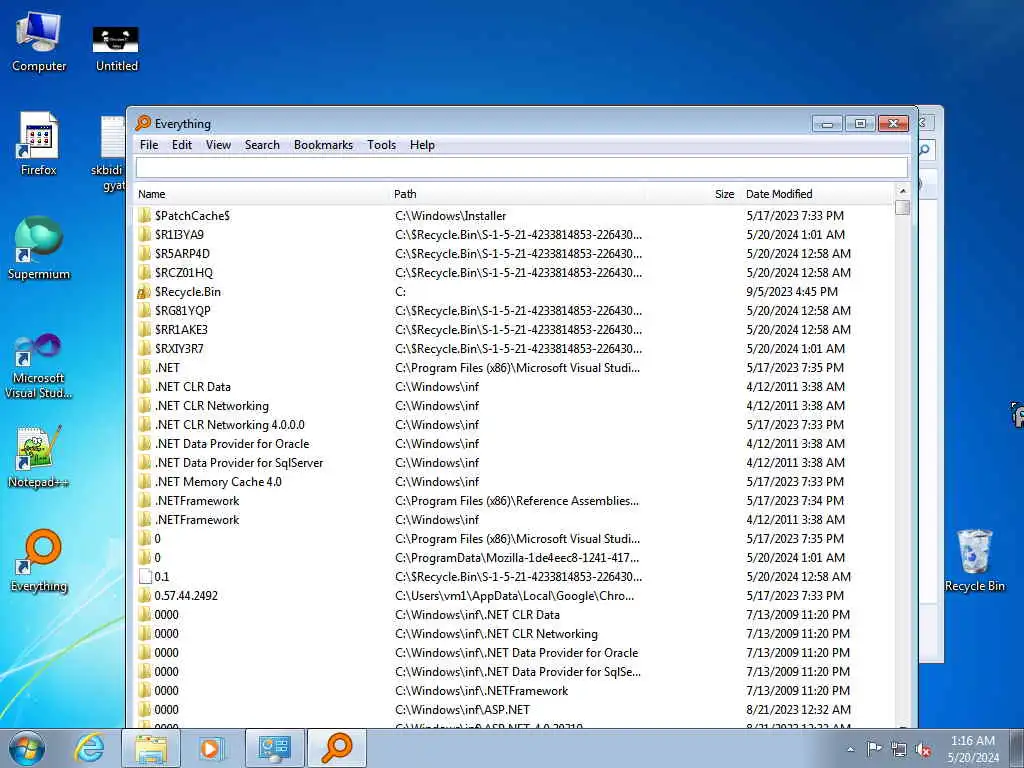Select the $R5ARP4D result

pyautogui.click(x=182, y=253)
